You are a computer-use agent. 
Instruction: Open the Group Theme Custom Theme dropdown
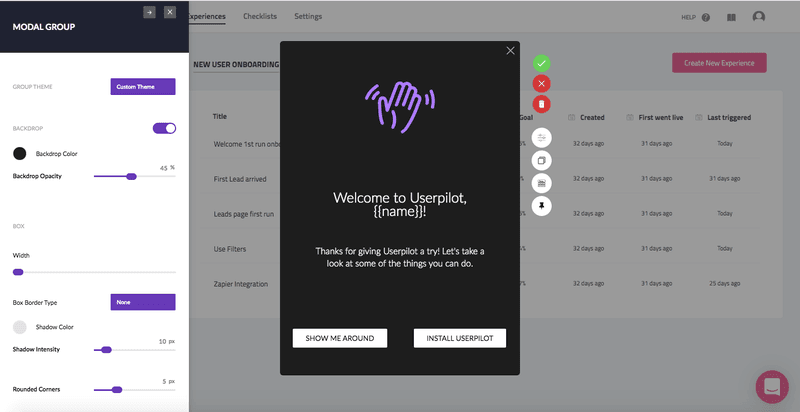click(143, 87)
